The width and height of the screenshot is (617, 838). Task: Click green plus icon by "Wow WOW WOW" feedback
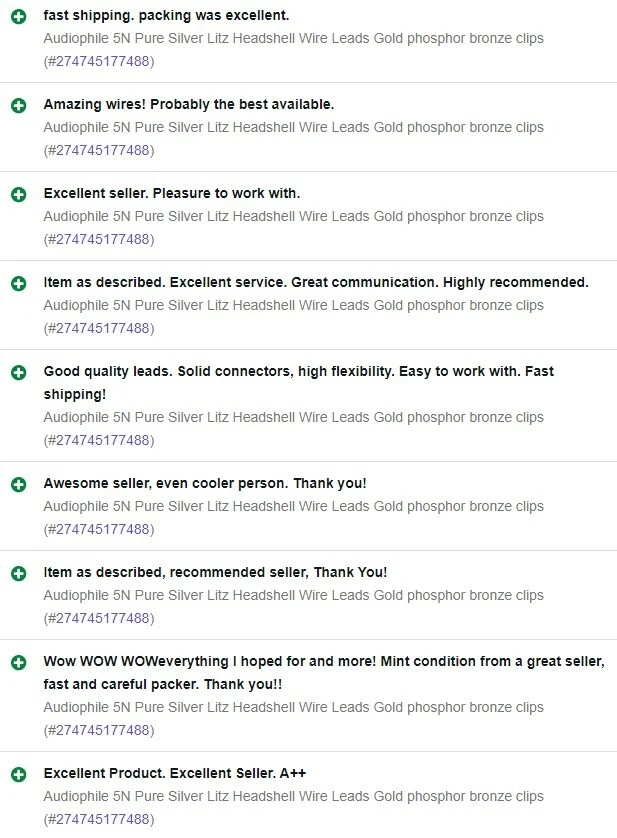coord(18,662)
